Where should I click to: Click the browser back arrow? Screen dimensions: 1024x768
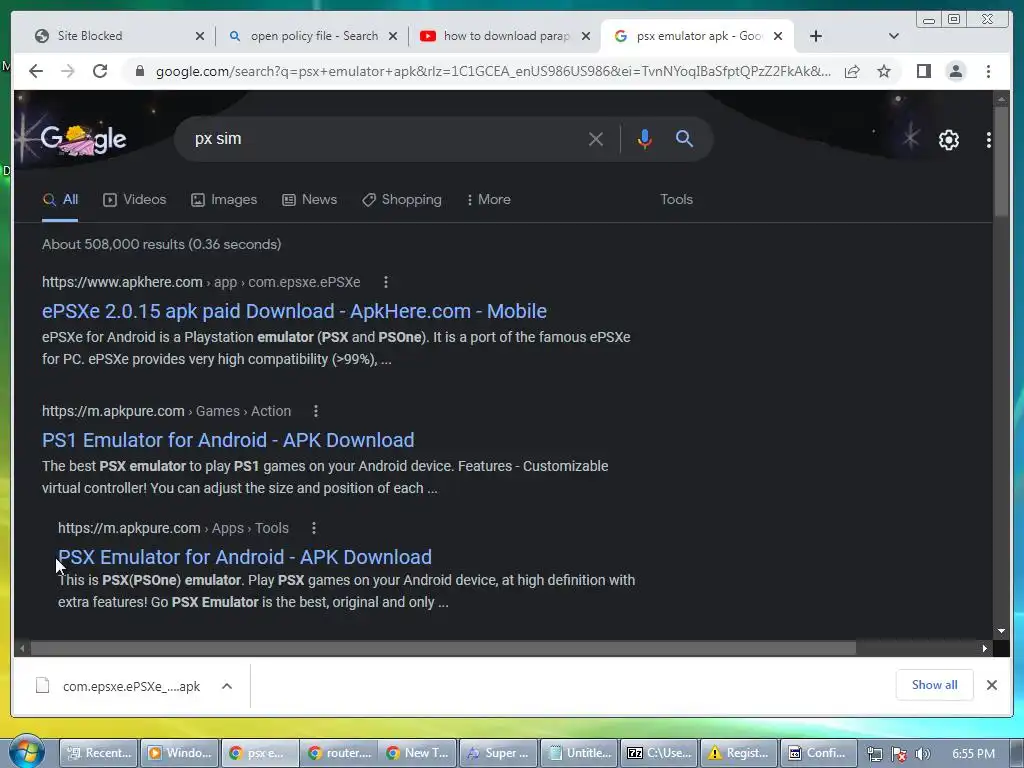point(36,71)
